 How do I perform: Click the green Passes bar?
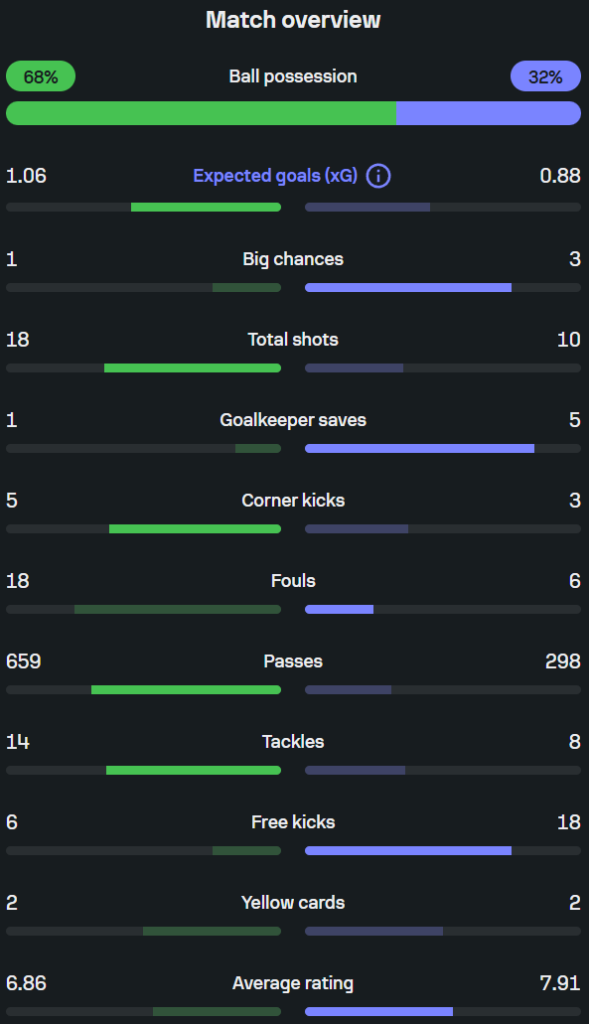[x=186, y=690]
